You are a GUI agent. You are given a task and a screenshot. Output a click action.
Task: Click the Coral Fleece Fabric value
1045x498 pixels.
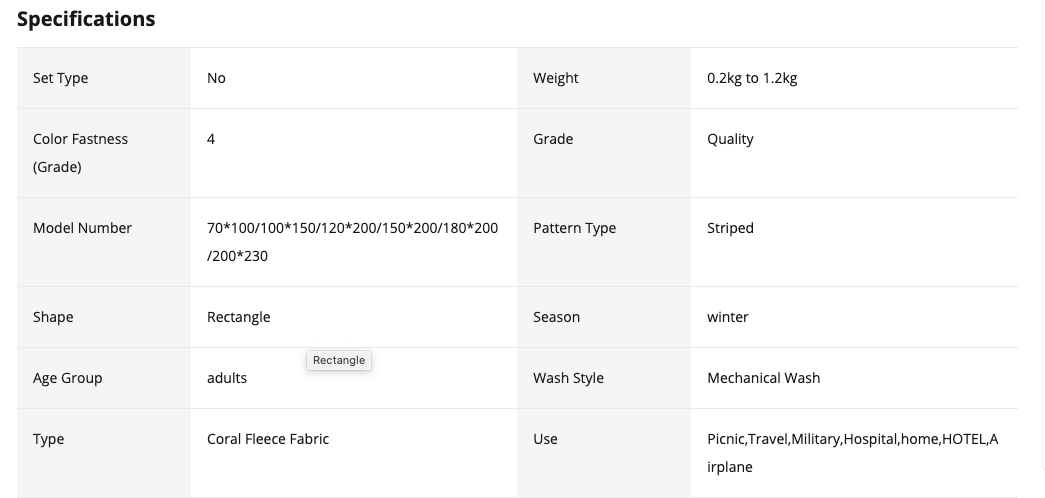pos(268,439)
